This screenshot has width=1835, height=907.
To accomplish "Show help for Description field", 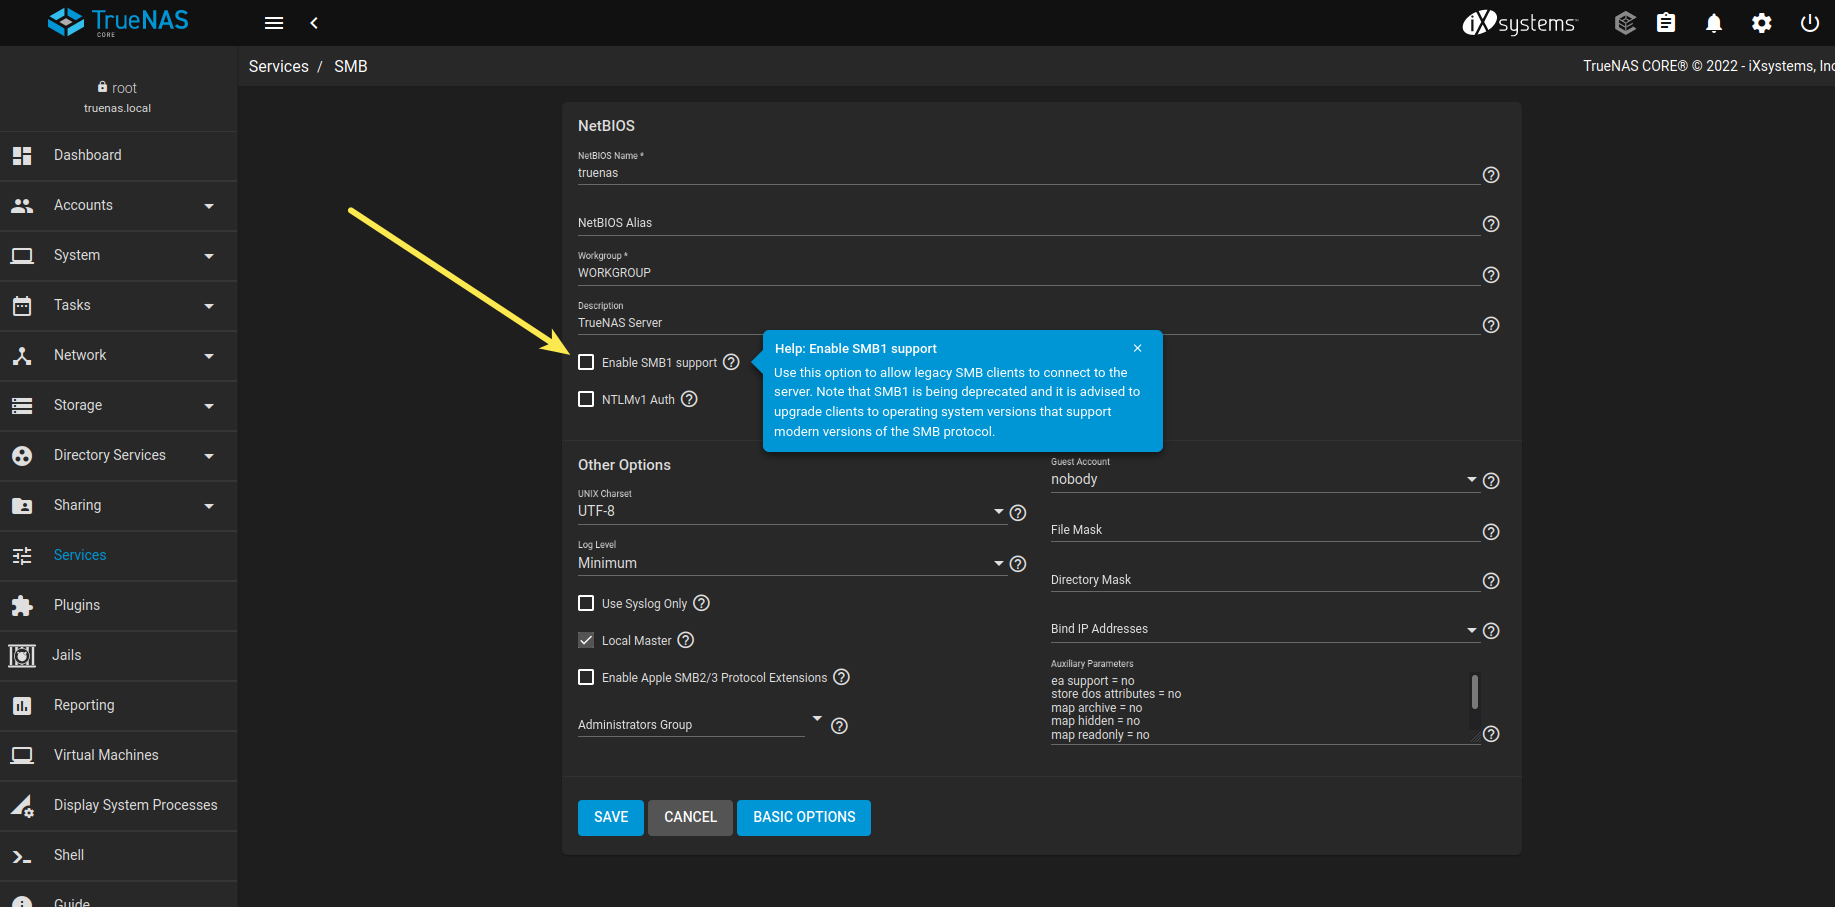I will pyautogui.click(x=1491, y=325).
